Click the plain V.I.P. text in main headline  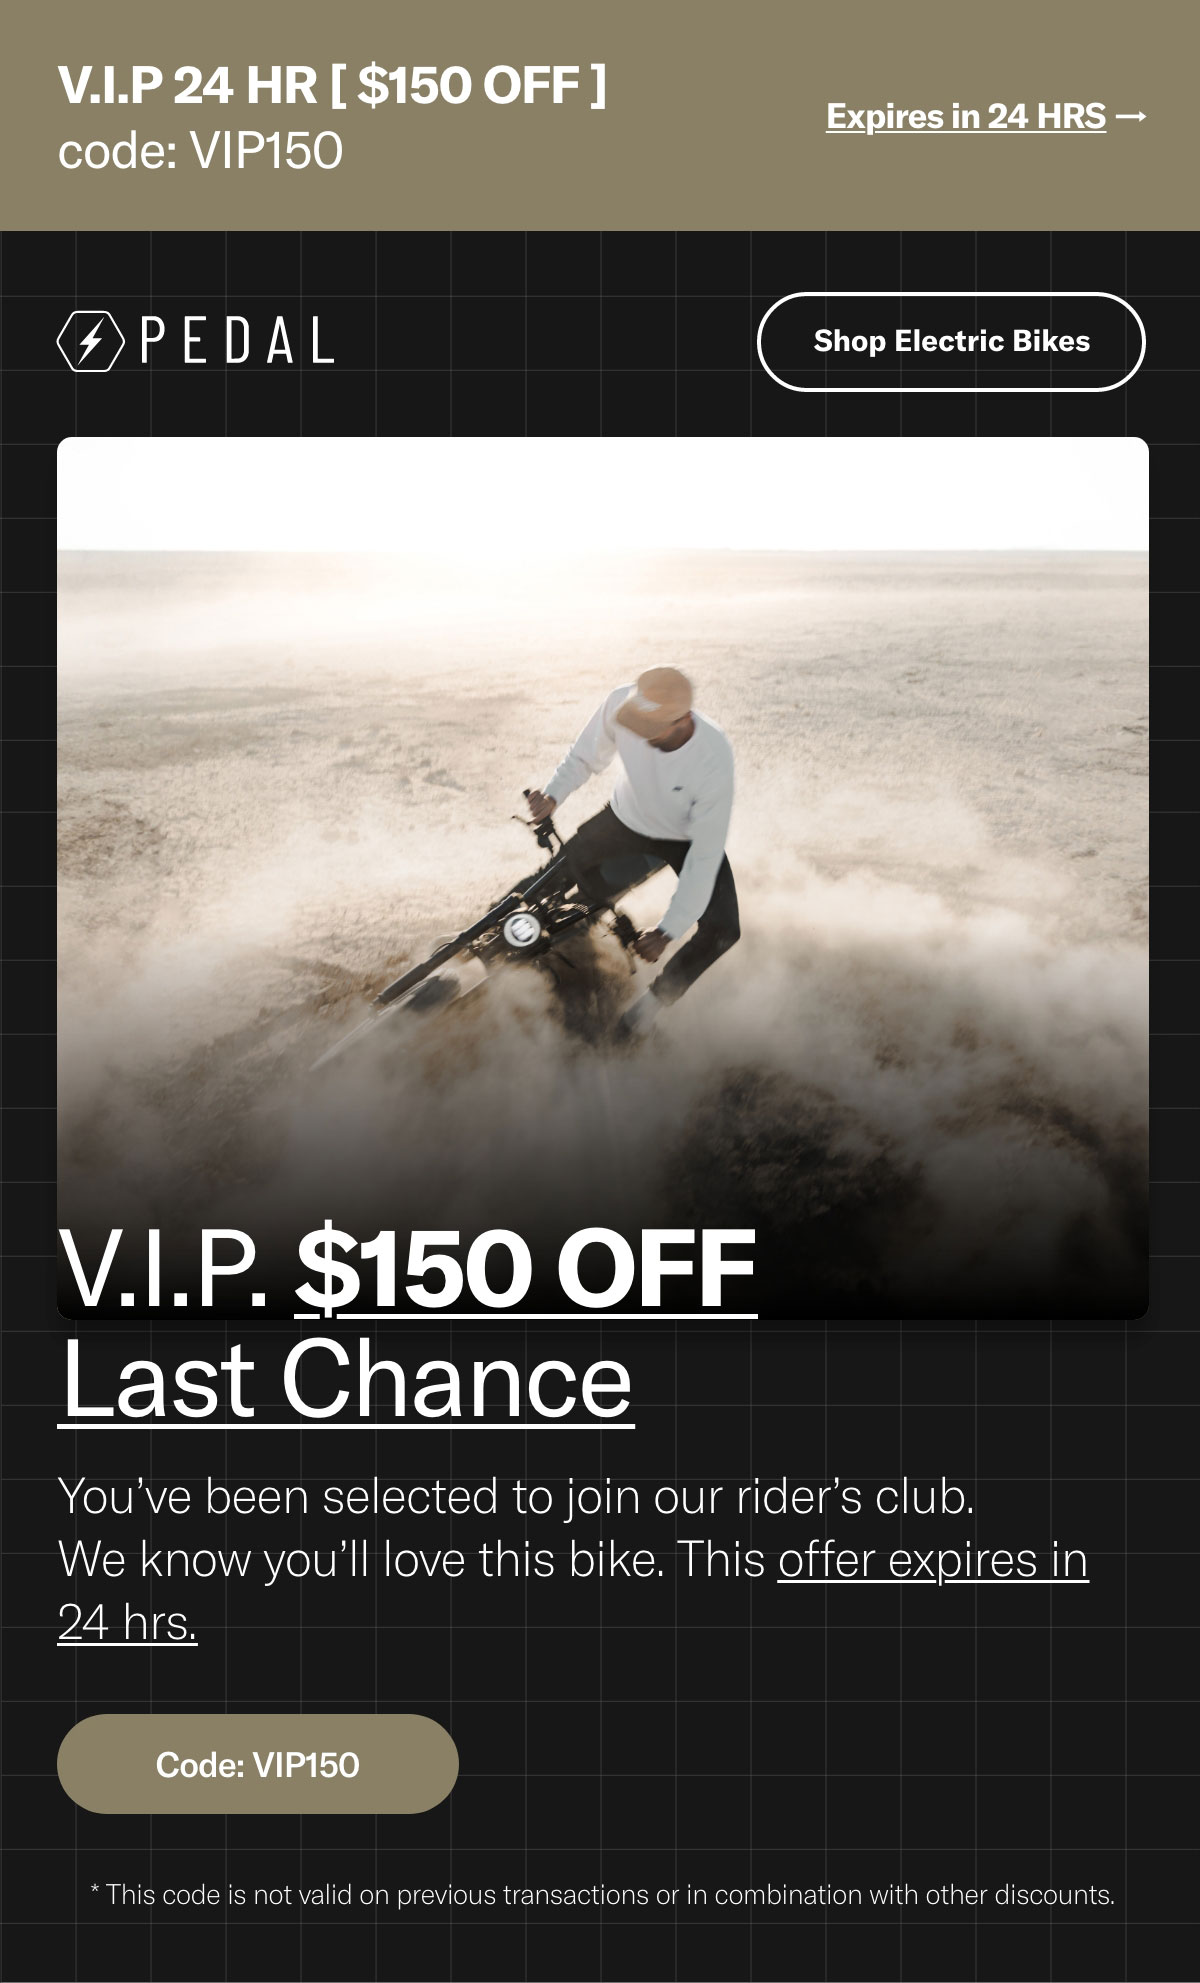[163, 1270]
